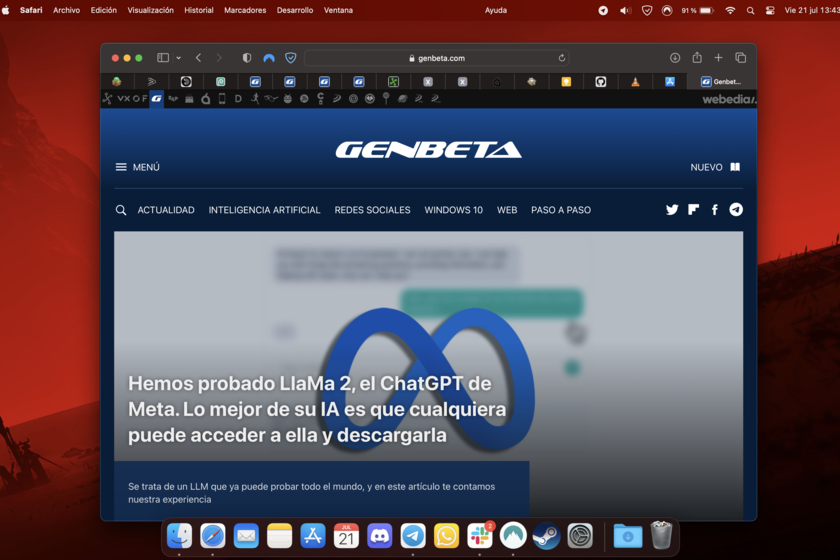
Task: Click the GENBETA logo
Action: [x=429, y=150]
